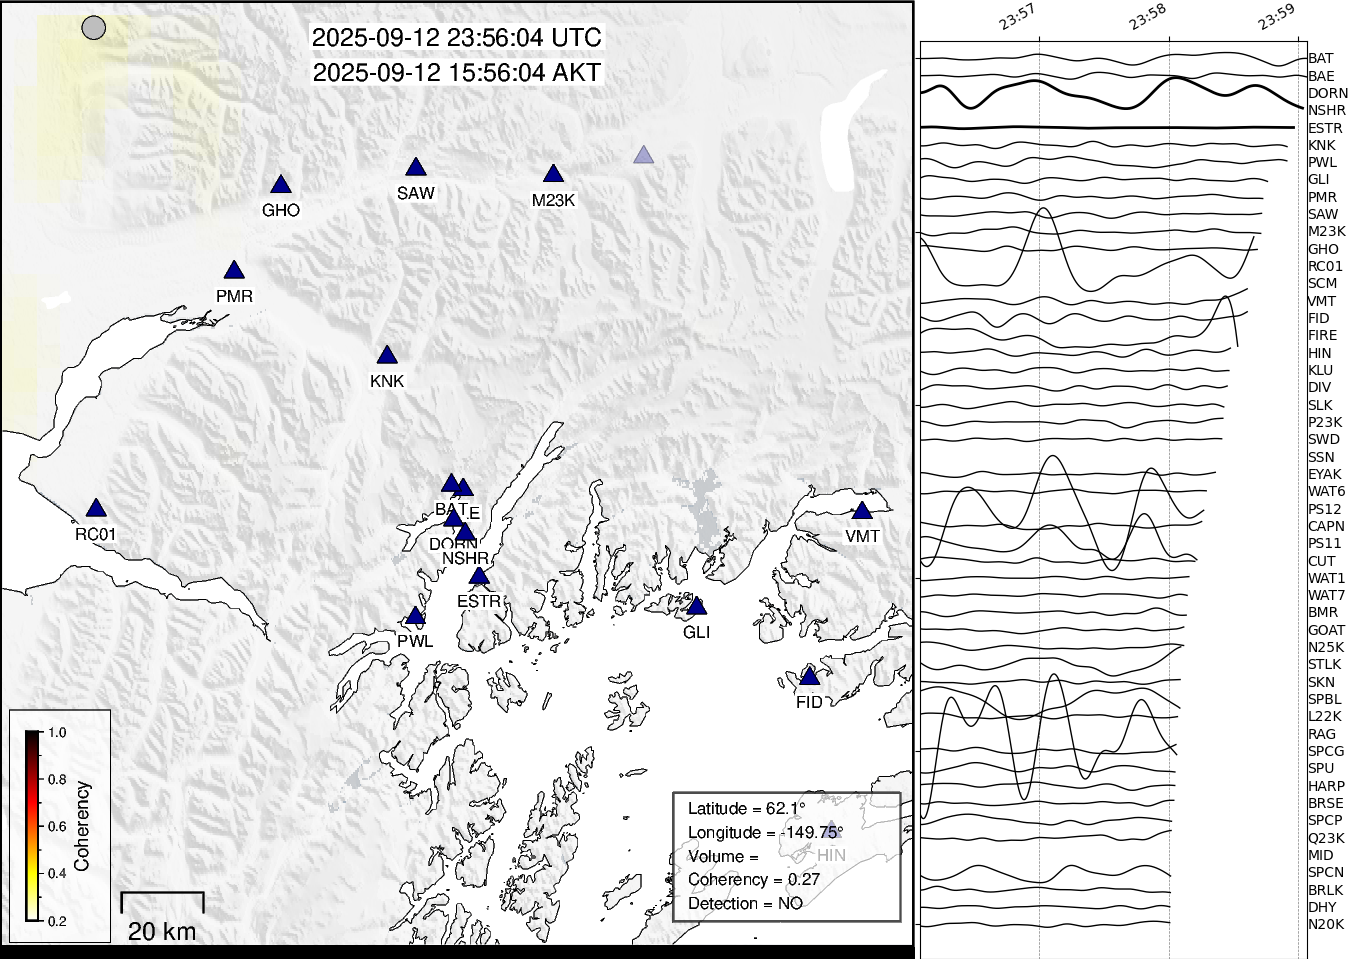Click the P23K label in the trace list
Screen dimensions: 1349x959
point(1325,423)
